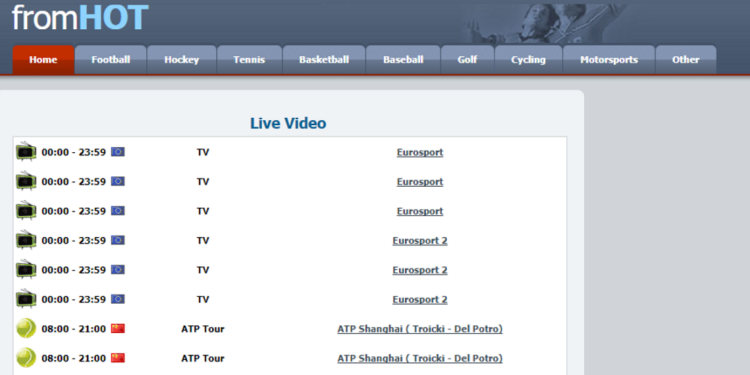Click the TV icon in the first Eurosport row

click(26, 152)
